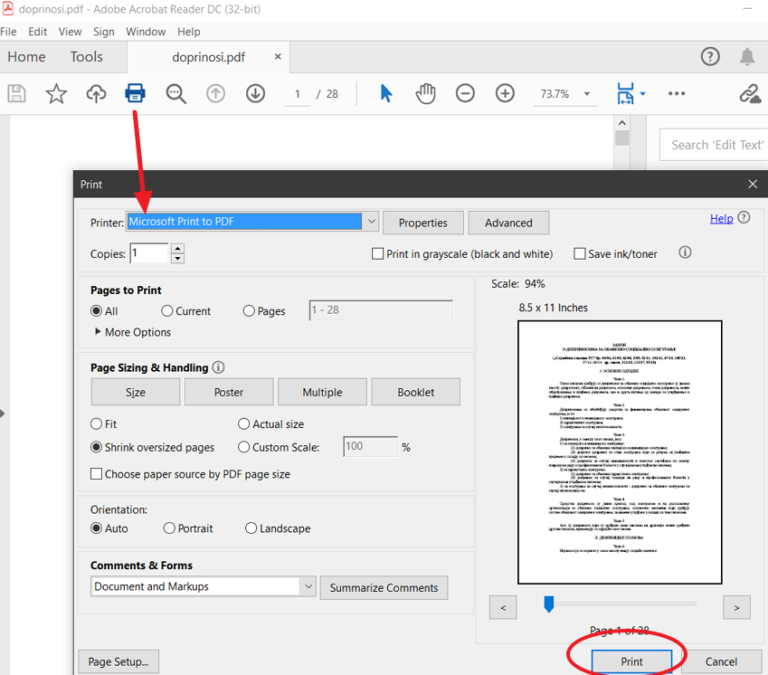Click the Poster sizing button
Viewport: 768px width, 675px height.
(x=229, y=392)
